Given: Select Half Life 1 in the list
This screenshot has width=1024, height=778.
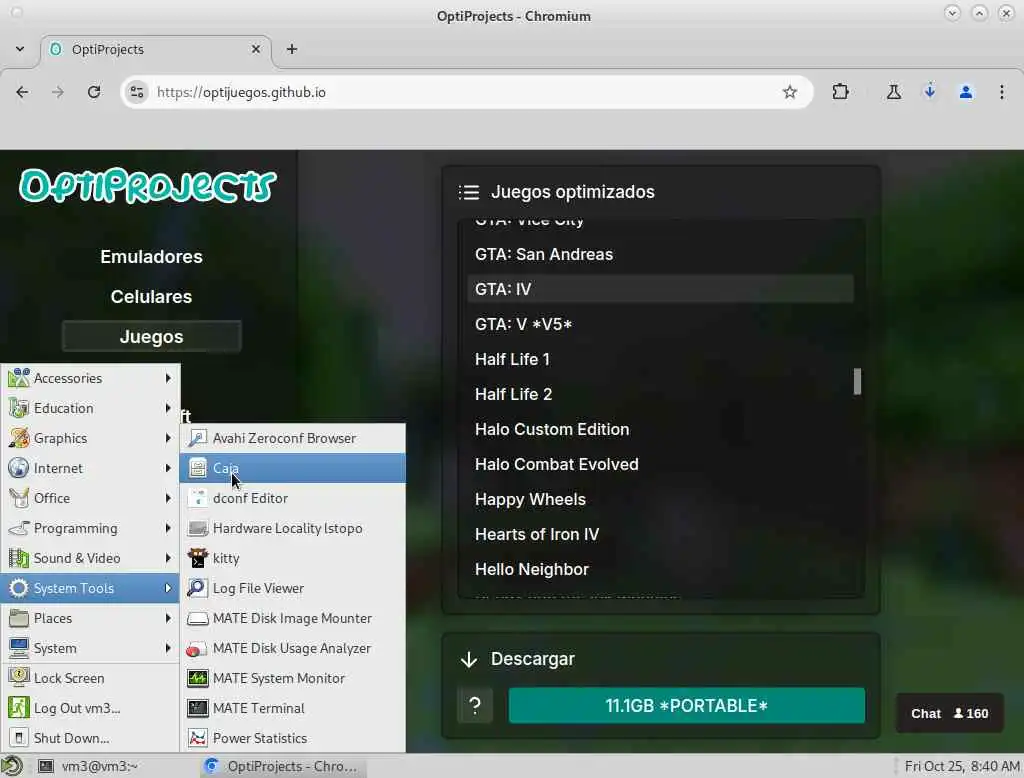Looking at the screenshot, I should coord(661,359).
